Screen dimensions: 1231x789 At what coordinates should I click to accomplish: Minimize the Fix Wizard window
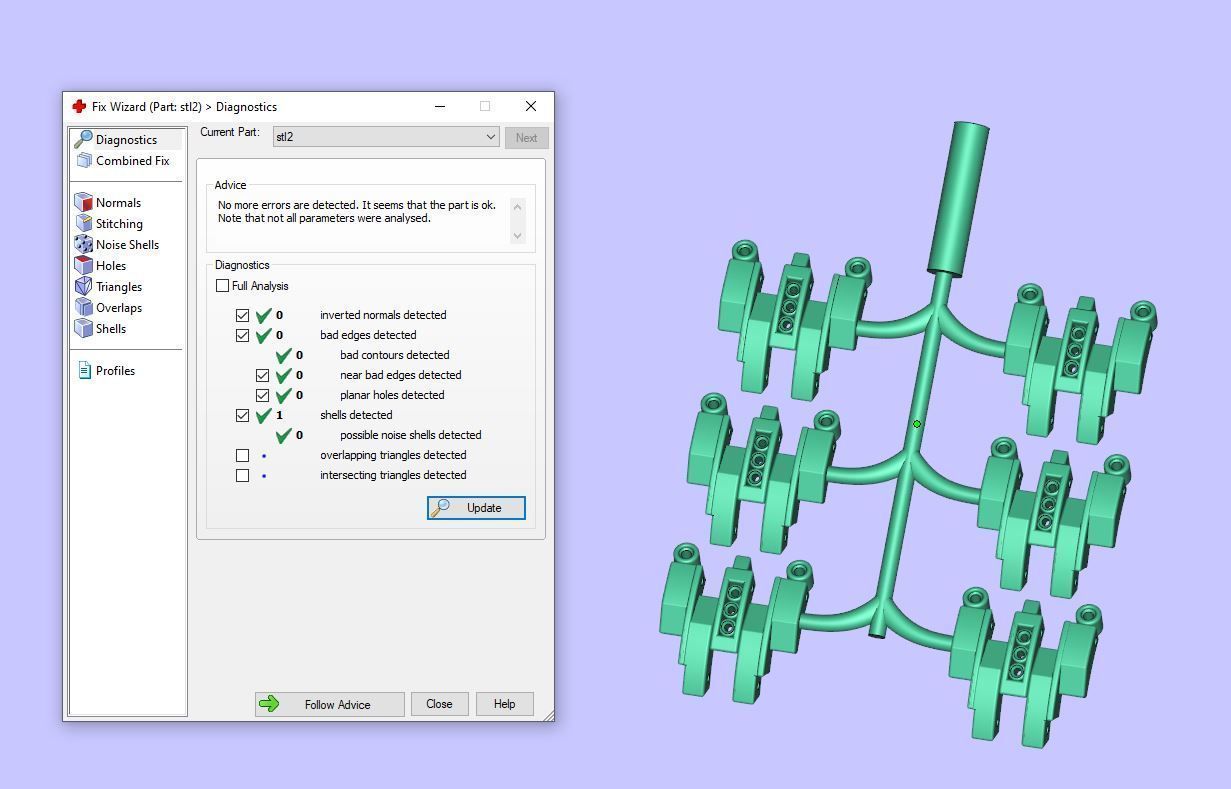pos(440,106)
